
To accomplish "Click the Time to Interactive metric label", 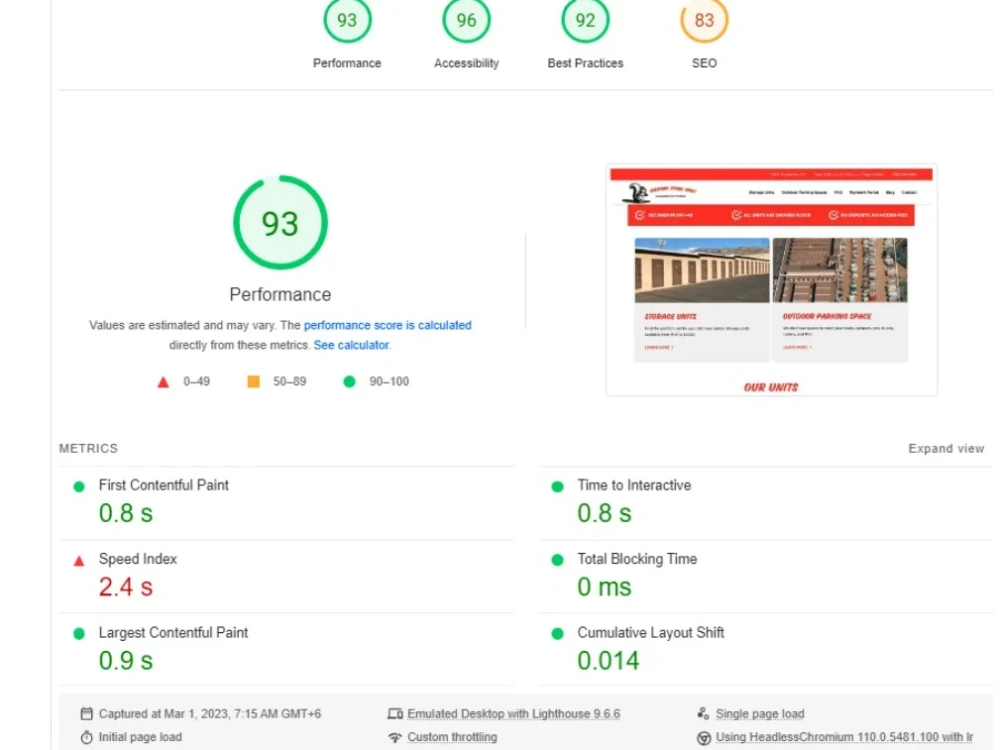I will [x=635, y=485].
